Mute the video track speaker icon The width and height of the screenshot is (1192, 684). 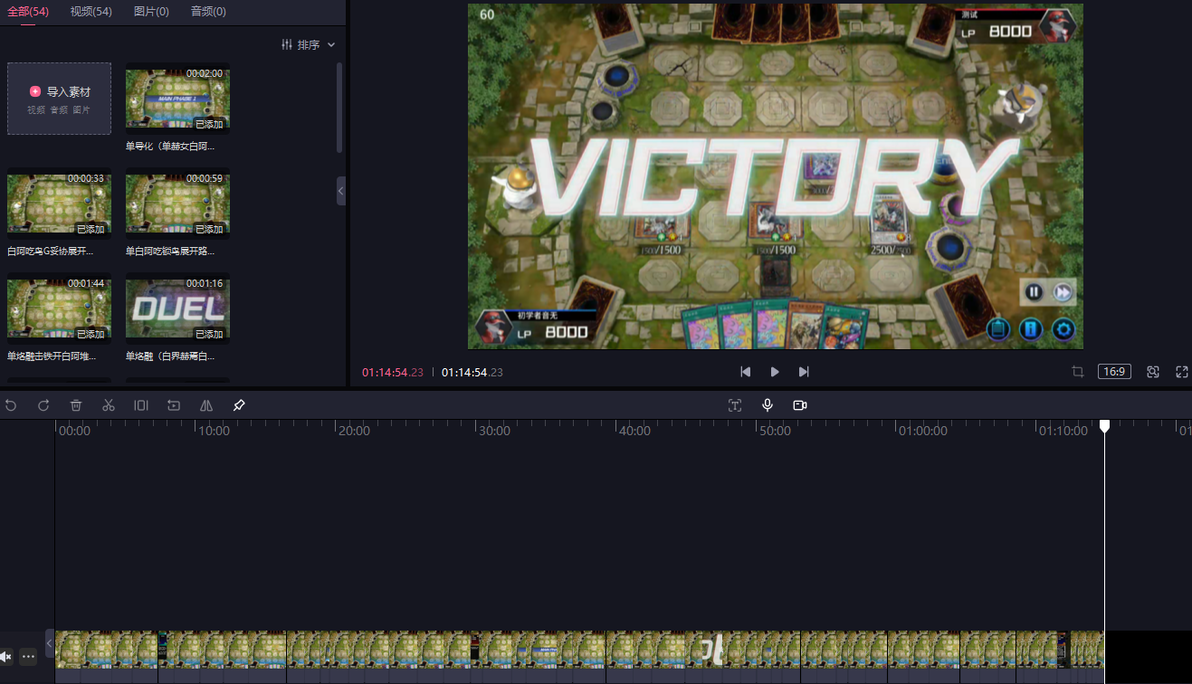pyautogui.click(x=6, y=657)
